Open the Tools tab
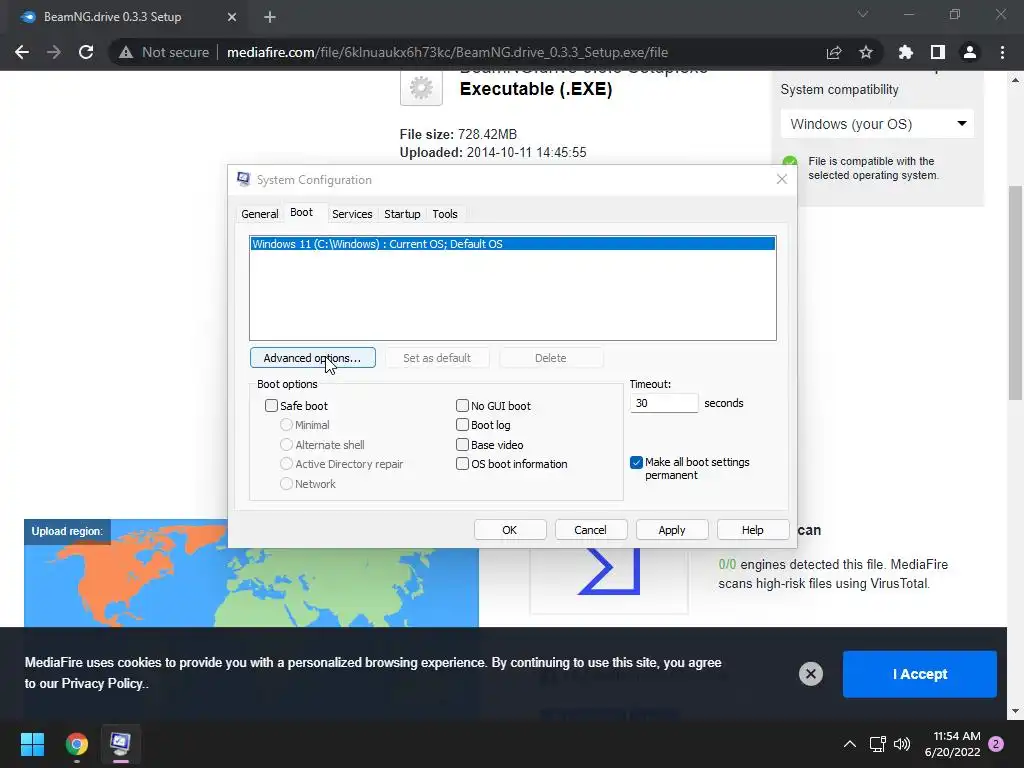Screen dimensions: 1024x768 click(445, 214)
